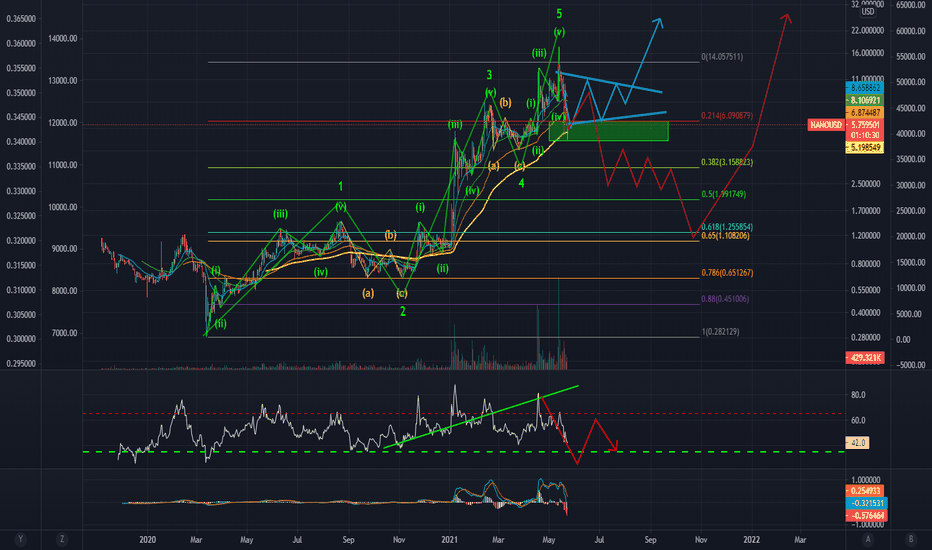The image size is (932, 550).
Task: Select the green rectangle support zone
Action: point(609,131)
